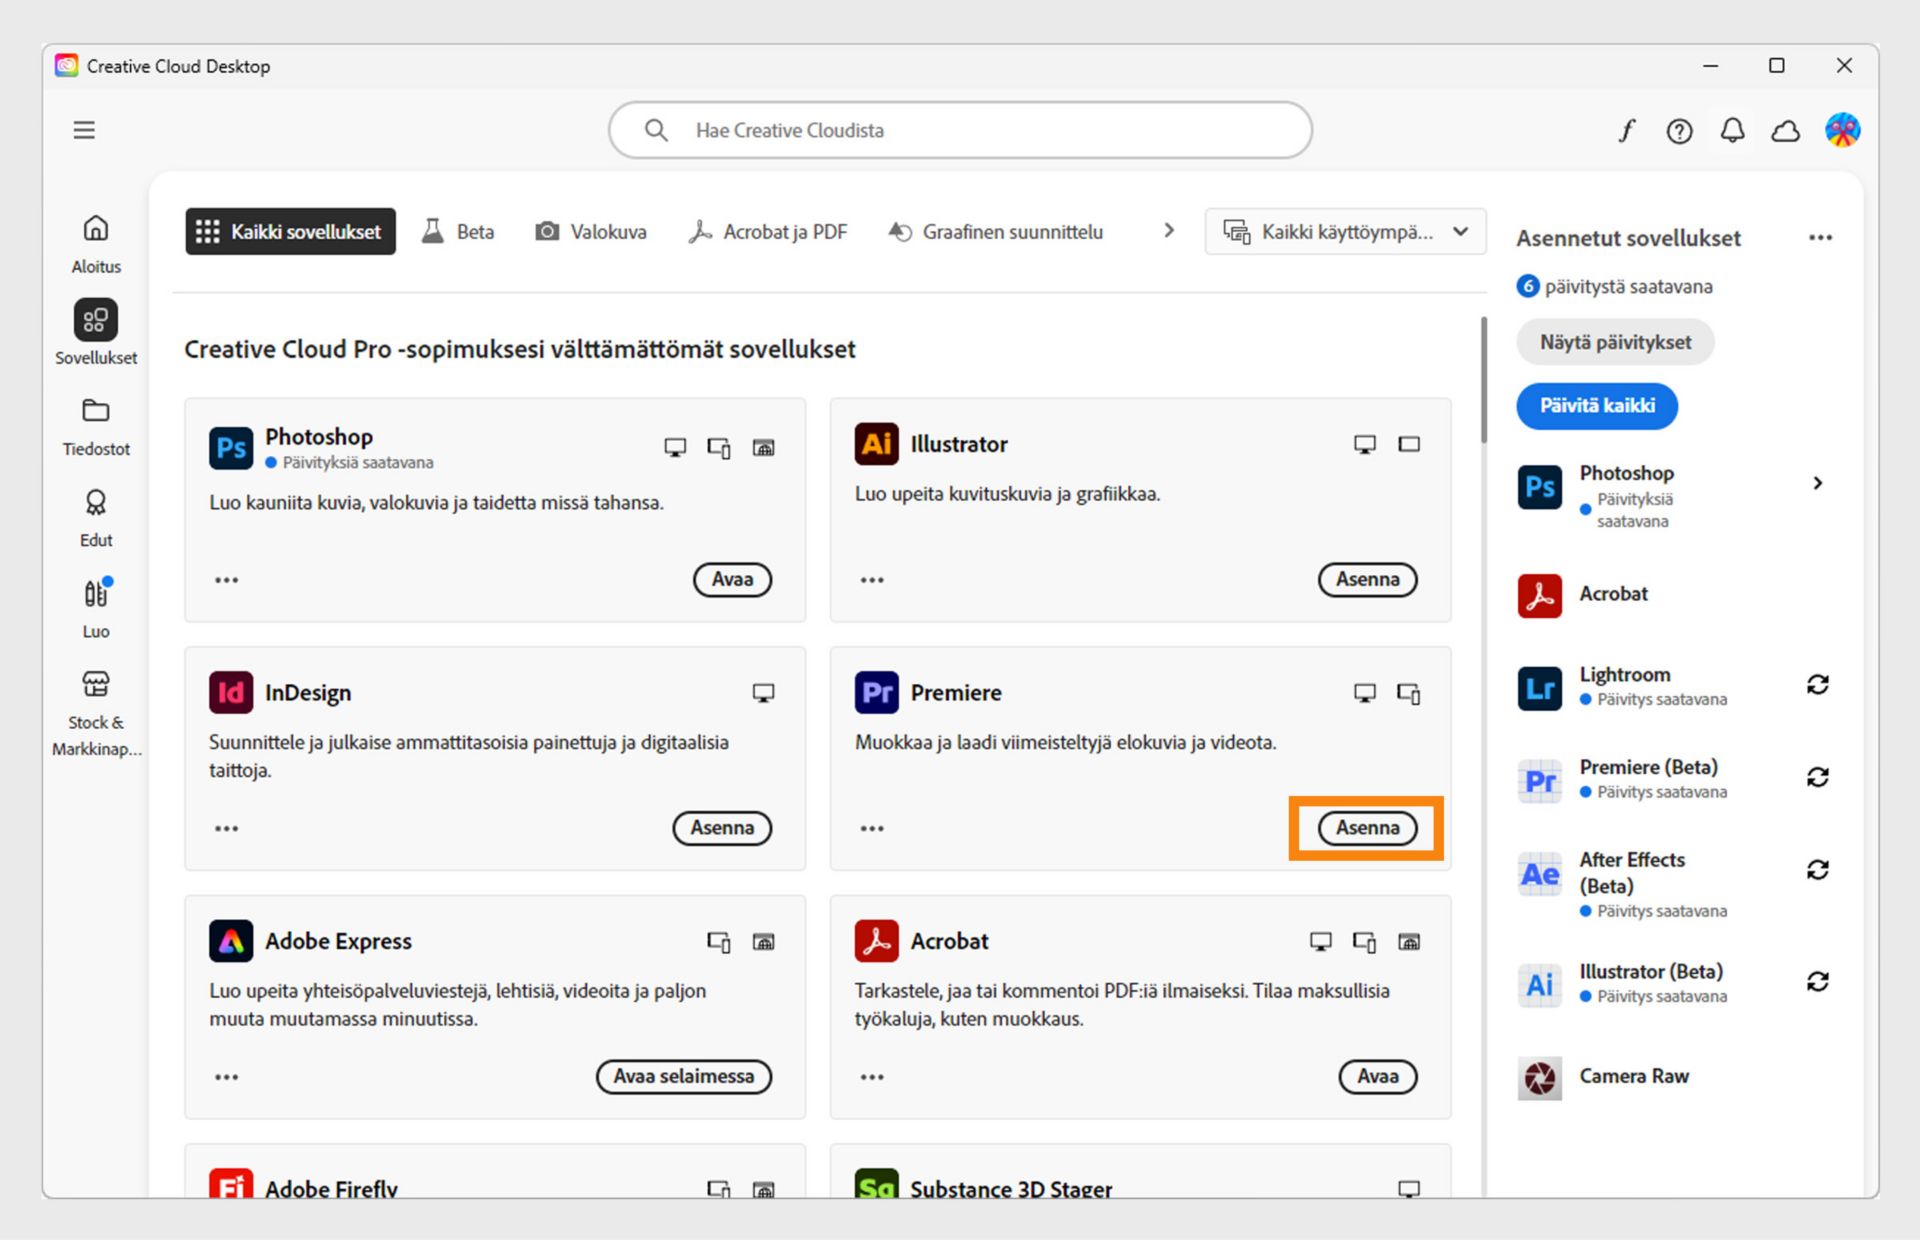Screen dimensions: 1920x1240
Task: Click Näytä päivitykset button
Action: pyautogui.click(x=1615, y=342)
